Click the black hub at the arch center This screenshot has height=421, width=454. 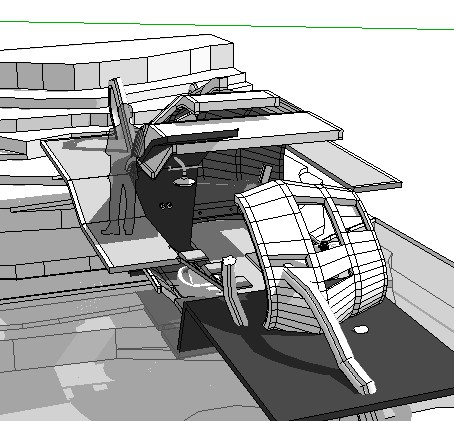click(x=323, y=246)
